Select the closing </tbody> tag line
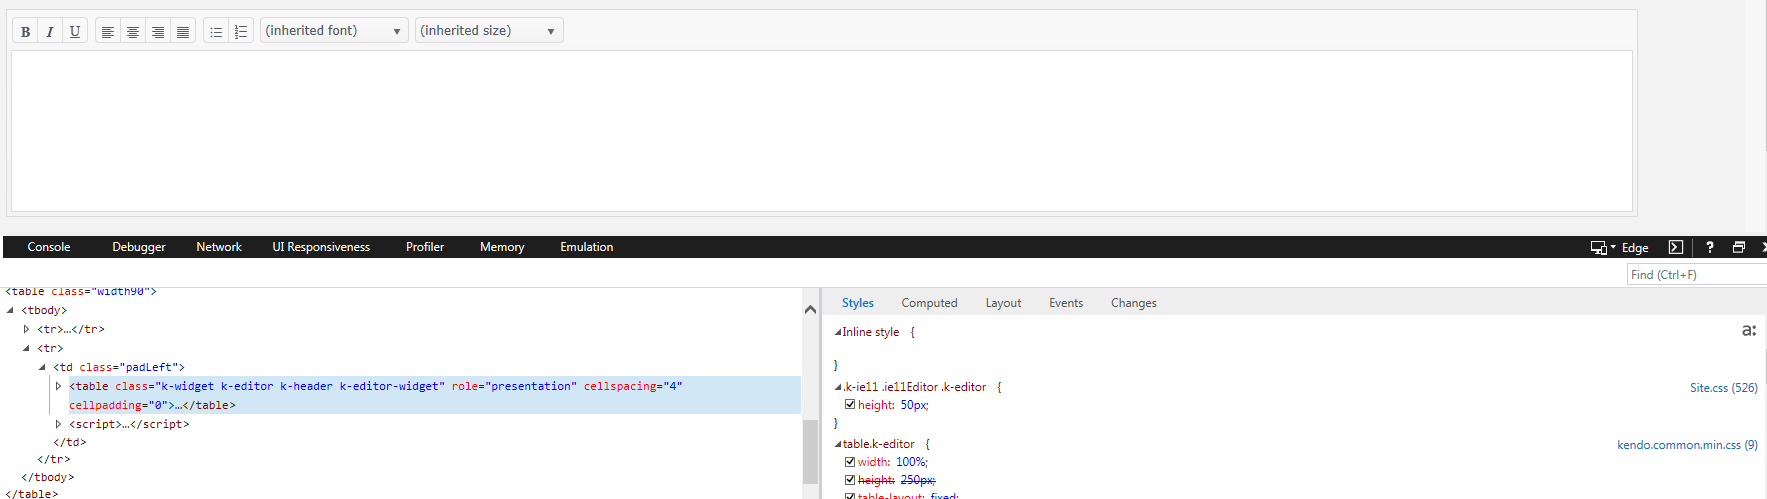Viewport: 1767px width, 499px height. point(48,477)
